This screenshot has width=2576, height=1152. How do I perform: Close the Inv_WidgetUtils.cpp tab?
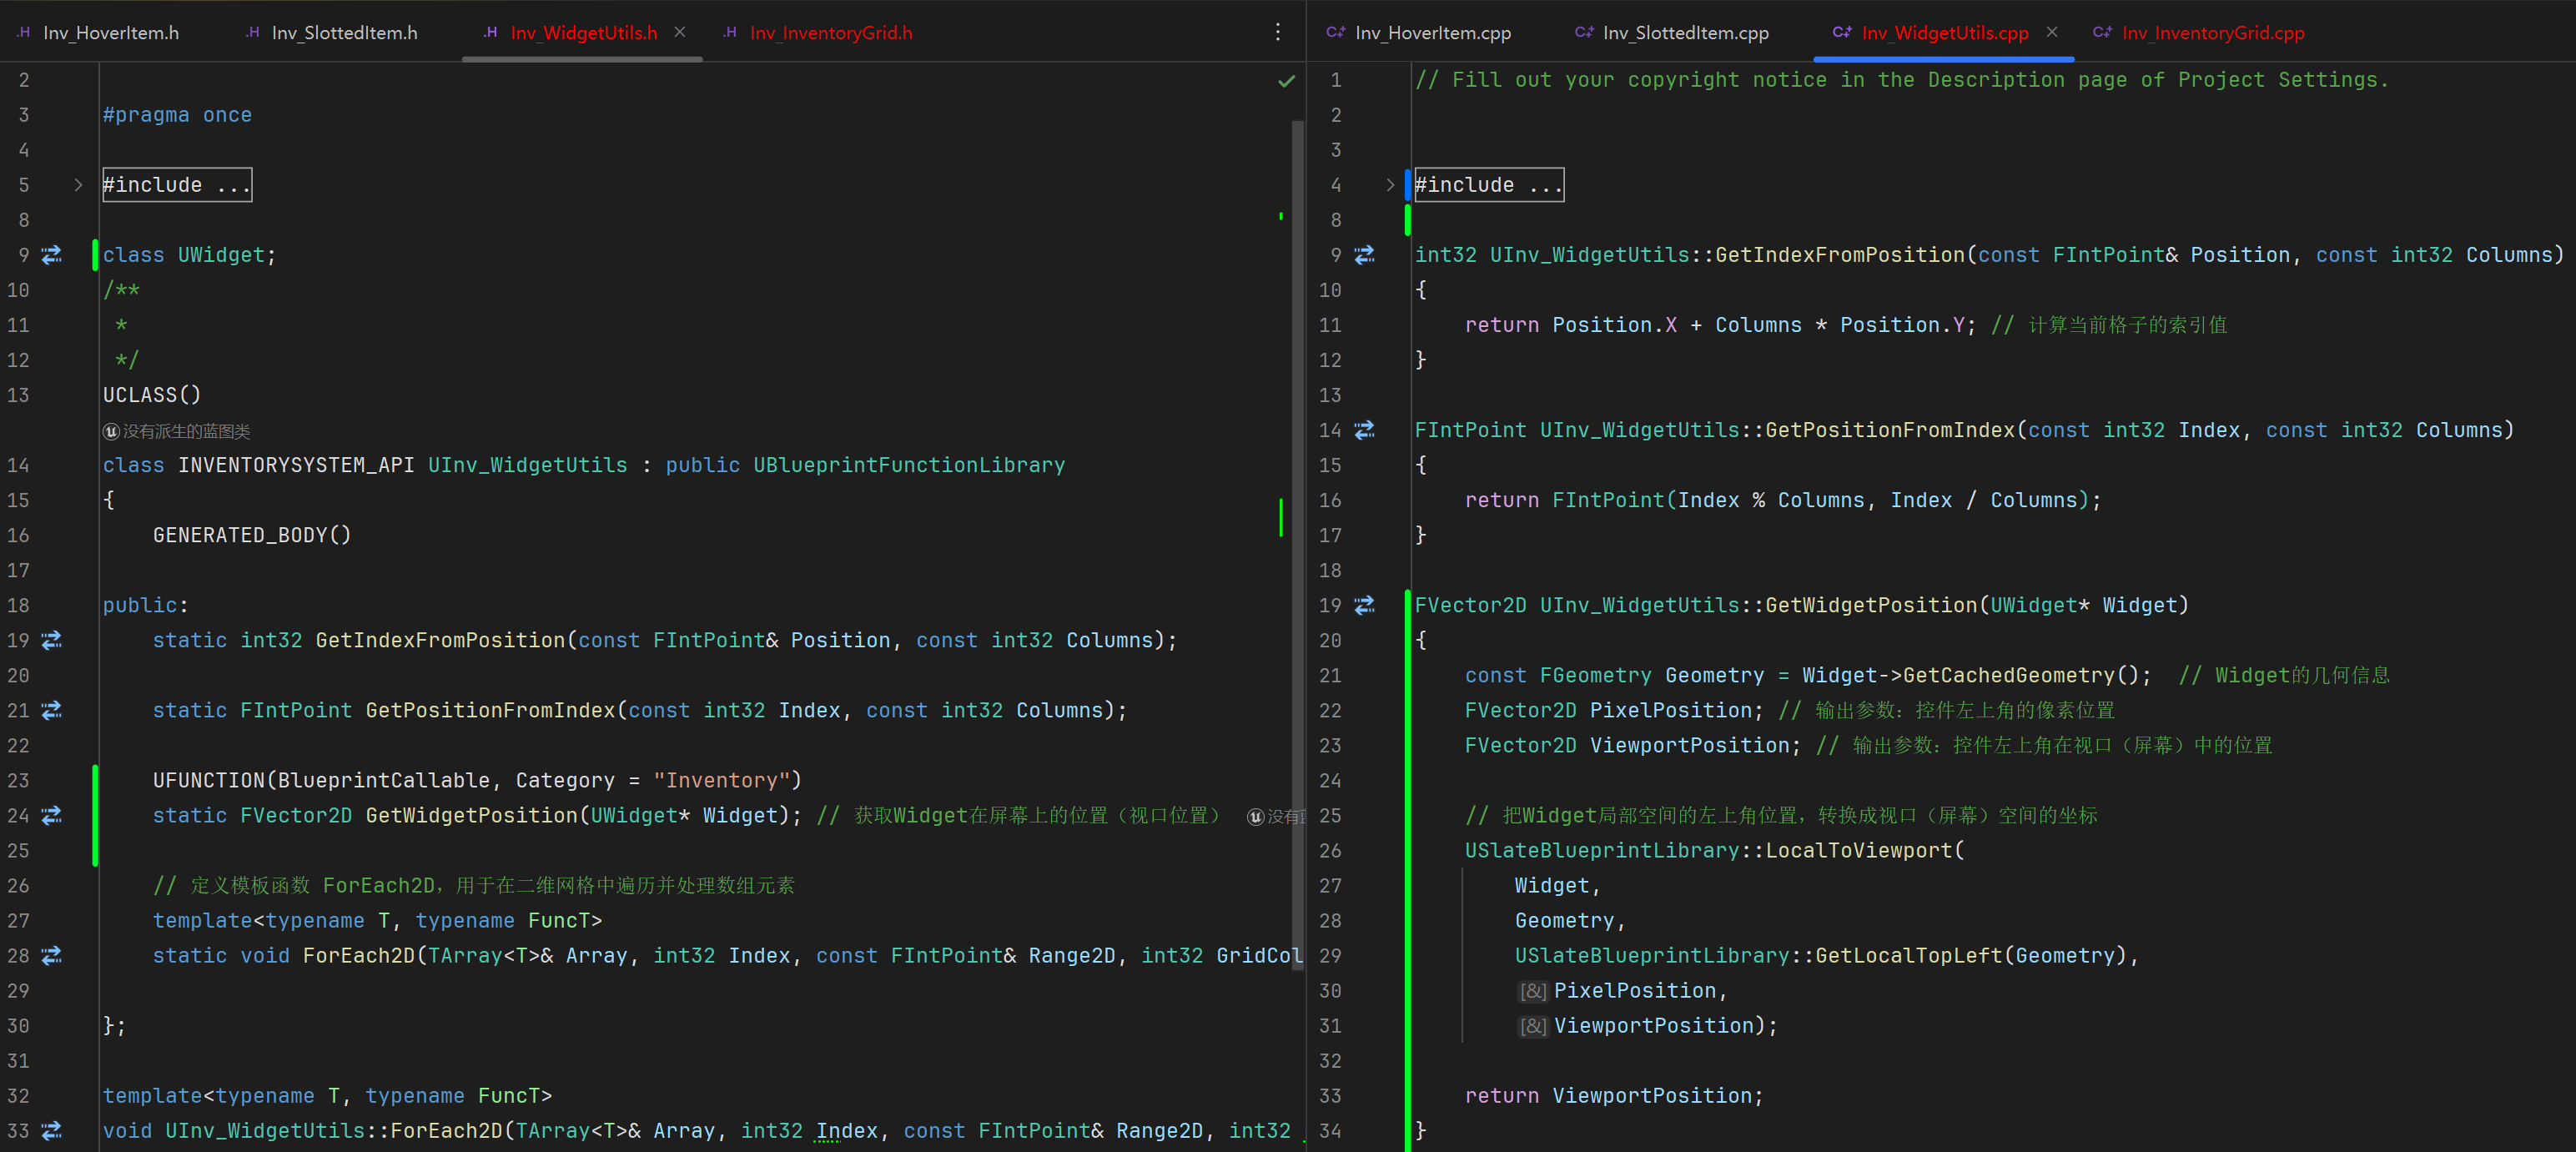[x=2052, y=32]
